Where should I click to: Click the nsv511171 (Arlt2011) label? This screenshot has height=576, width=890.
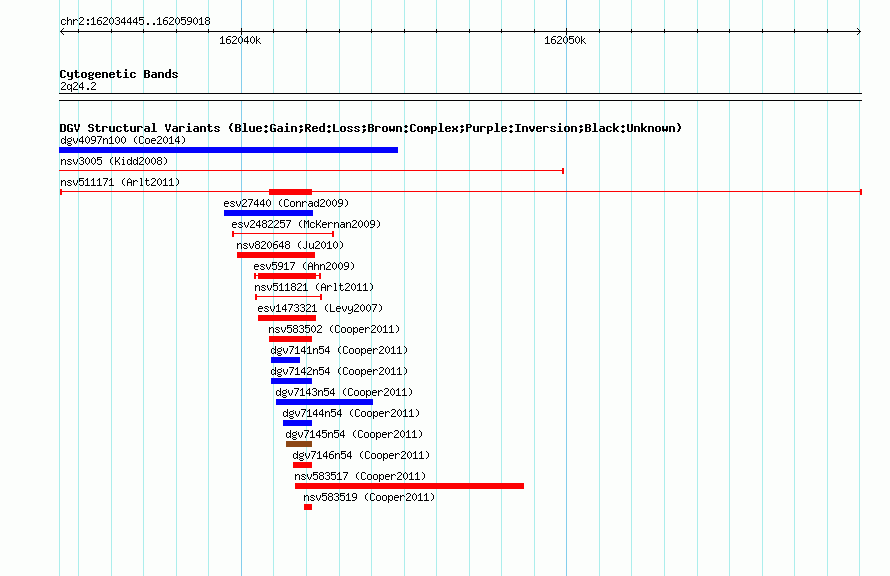point(120,182)
